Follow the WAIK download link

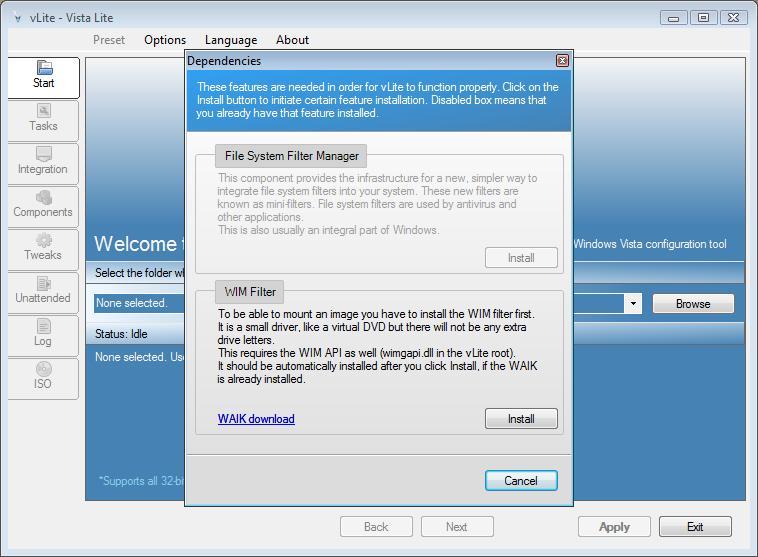[x=256, y=419]
